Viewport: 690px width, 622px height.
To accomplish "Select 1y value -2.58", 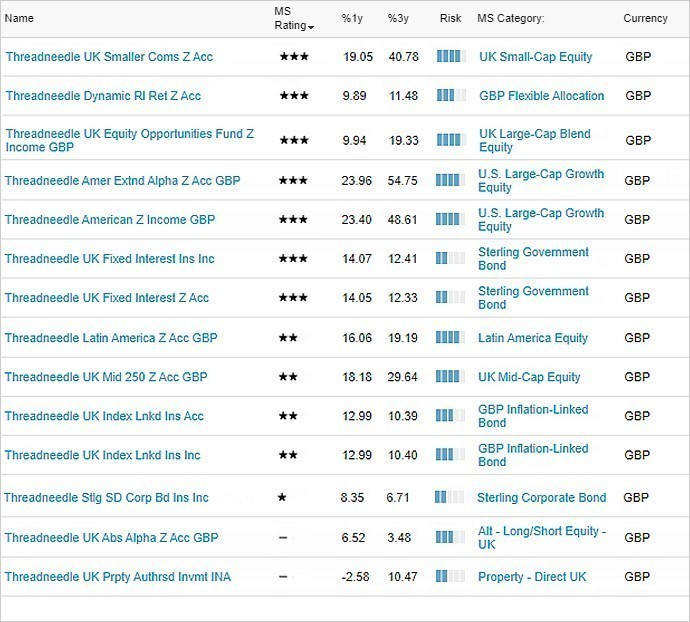I will point(355,577).
